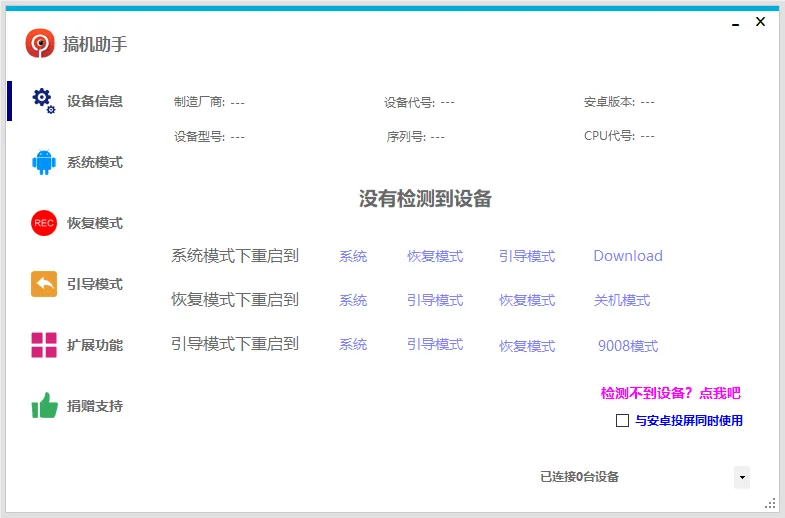Click the window resize grip corner
785x518 pixels.
770,503
